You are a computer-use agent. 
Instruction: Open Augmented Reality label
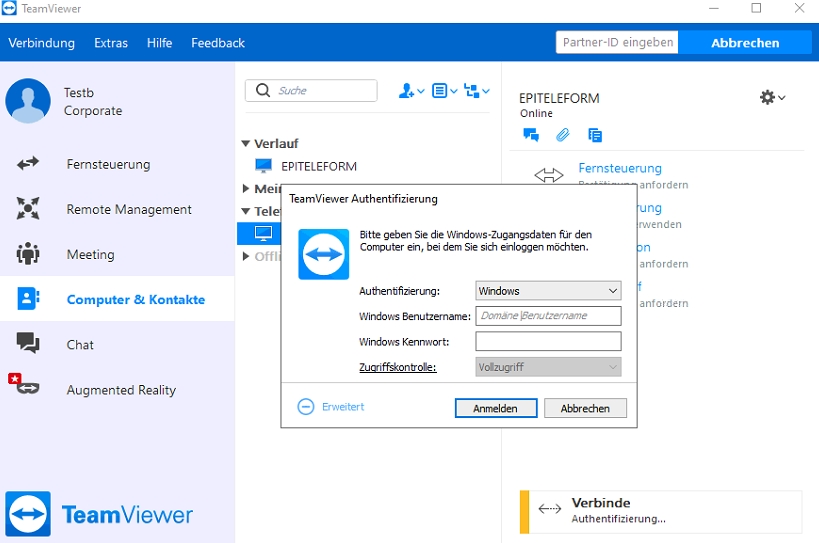(x=121, y=390)
